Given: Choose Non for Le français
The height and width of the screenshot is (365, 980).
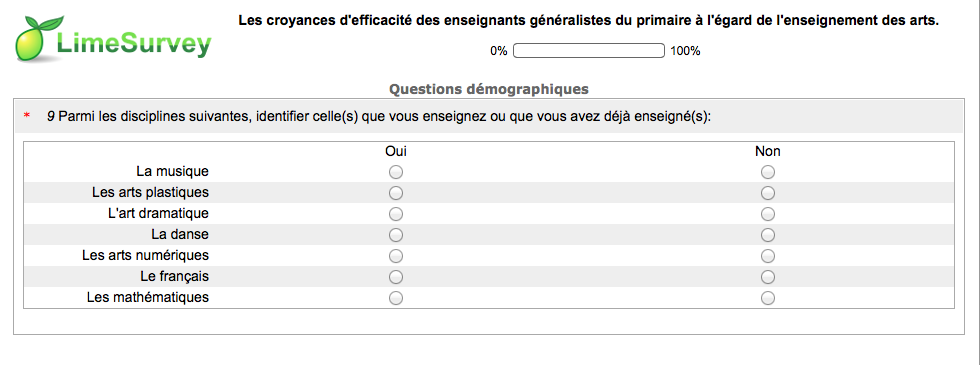Looking at the screenshot, I should (x=768, y=277).
